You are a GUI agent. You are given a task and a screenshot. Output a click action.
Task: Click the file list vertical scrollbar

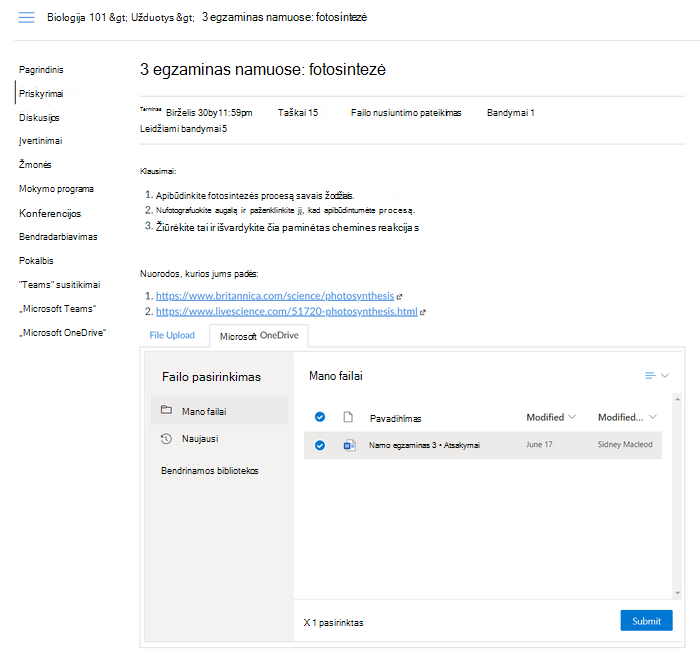click(x=678, y=496)
